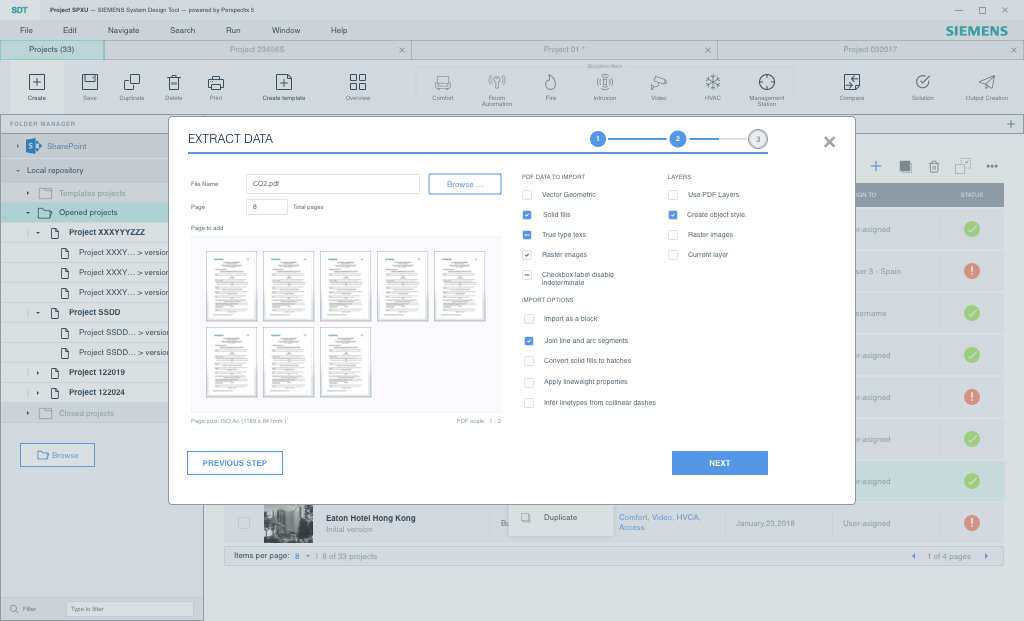Uncheck the Solid fills checkbox
1024x621 pixels.
pos(527,215)
